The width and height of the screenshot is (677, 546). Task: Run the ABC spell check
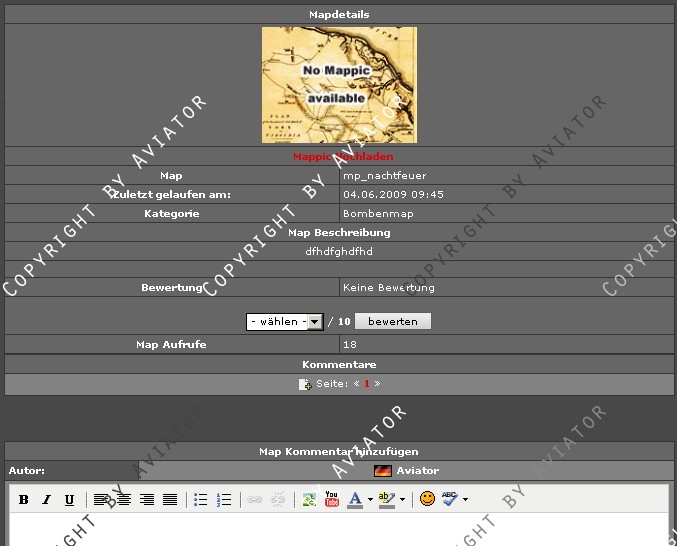(450, 499)
